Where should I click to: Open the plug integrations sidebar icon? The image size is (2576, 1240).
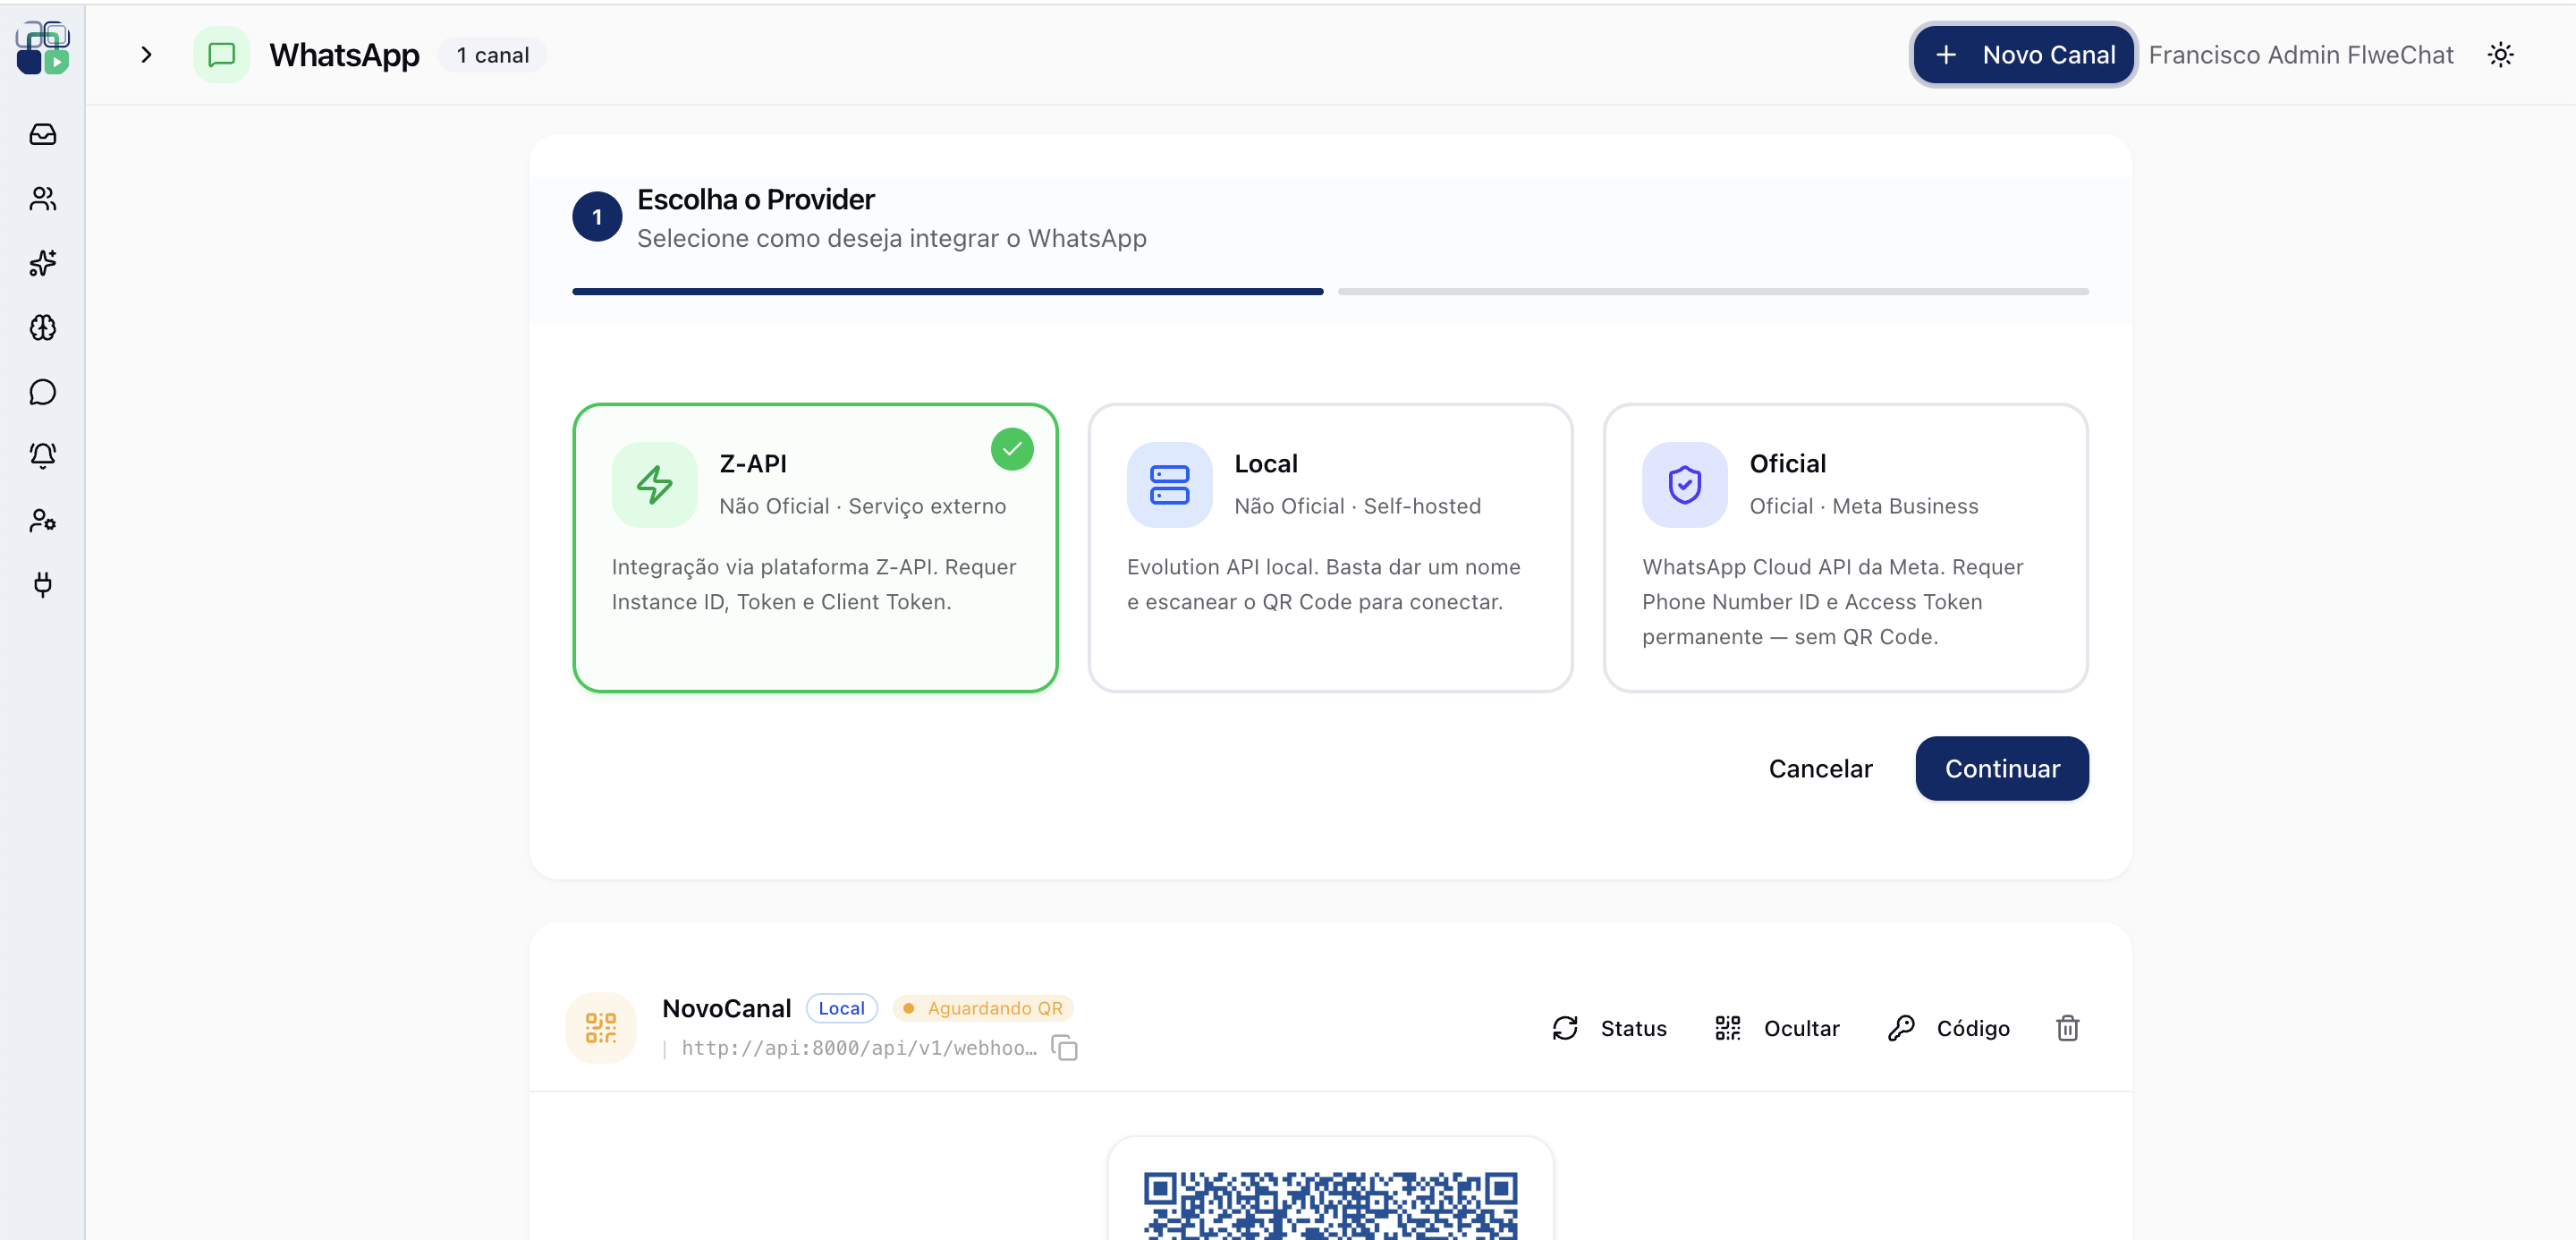43,584
